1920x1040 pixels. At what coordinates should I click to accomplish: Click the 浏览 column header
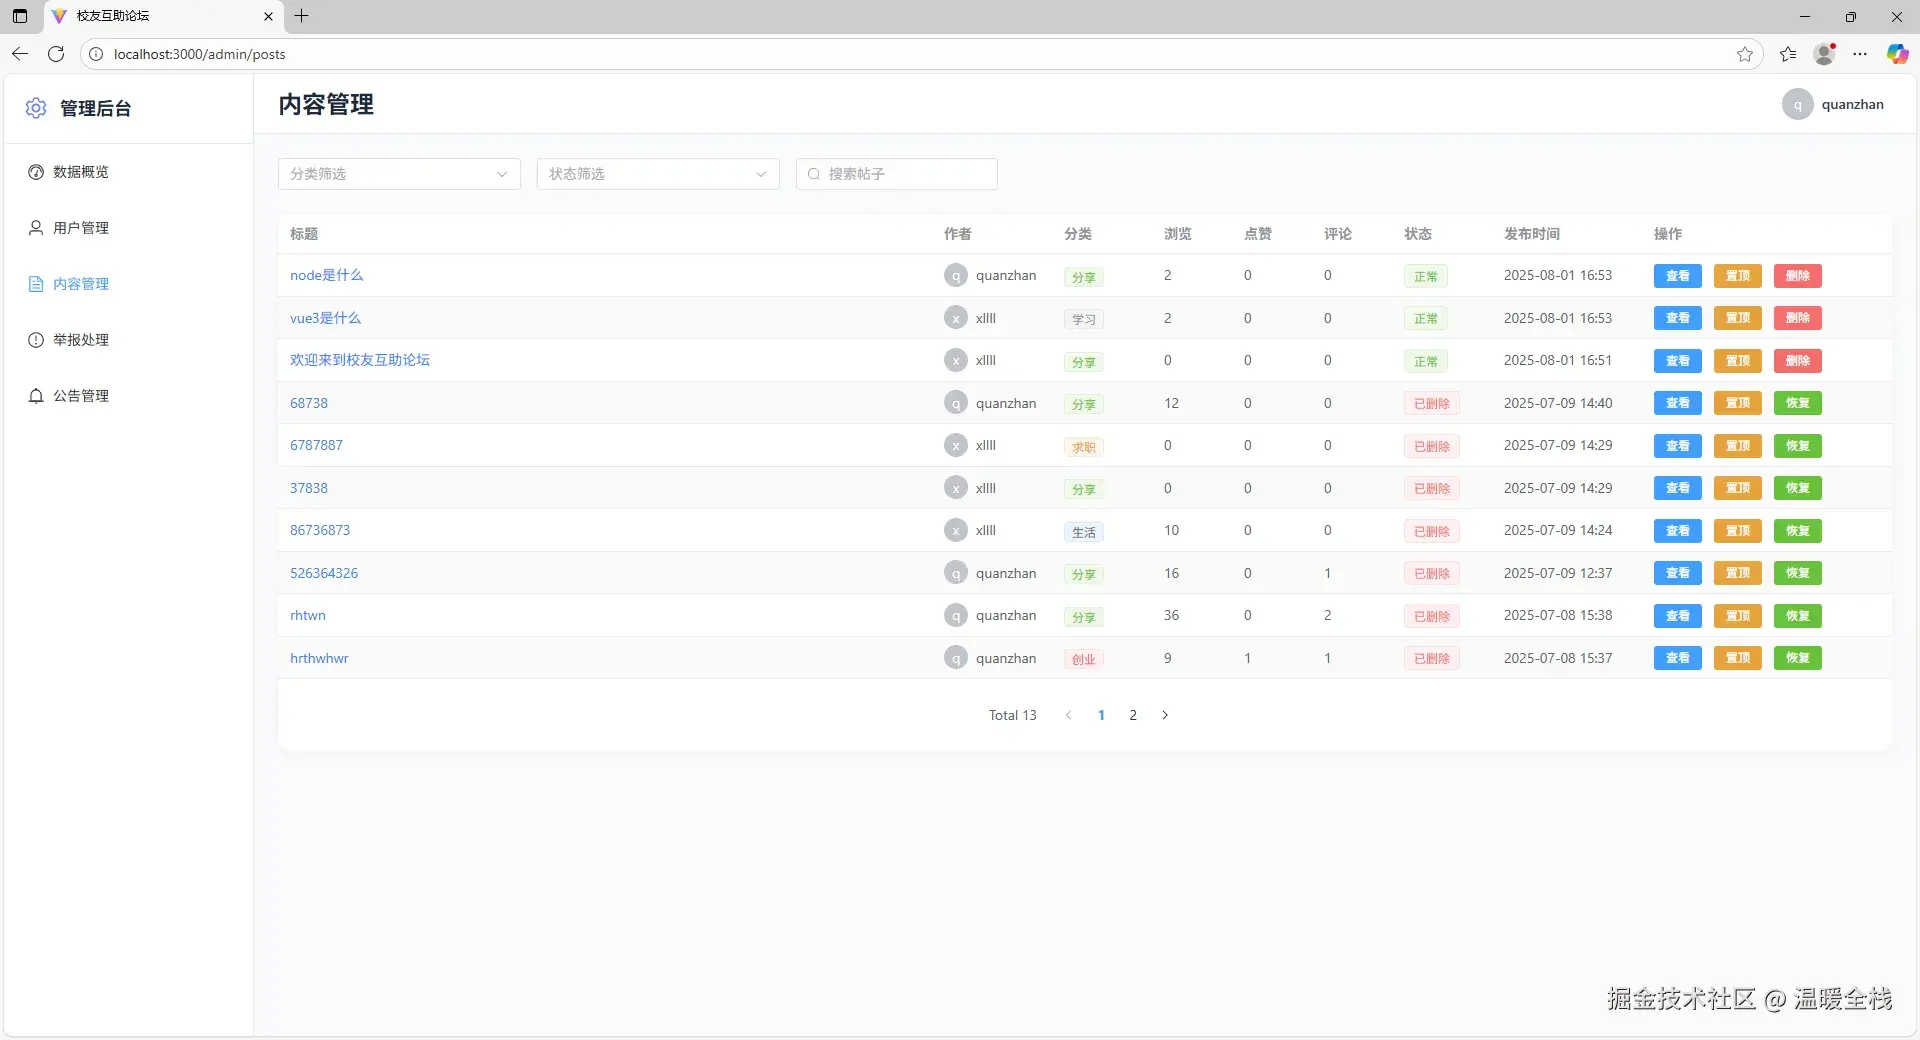(x=1178, y=234)
